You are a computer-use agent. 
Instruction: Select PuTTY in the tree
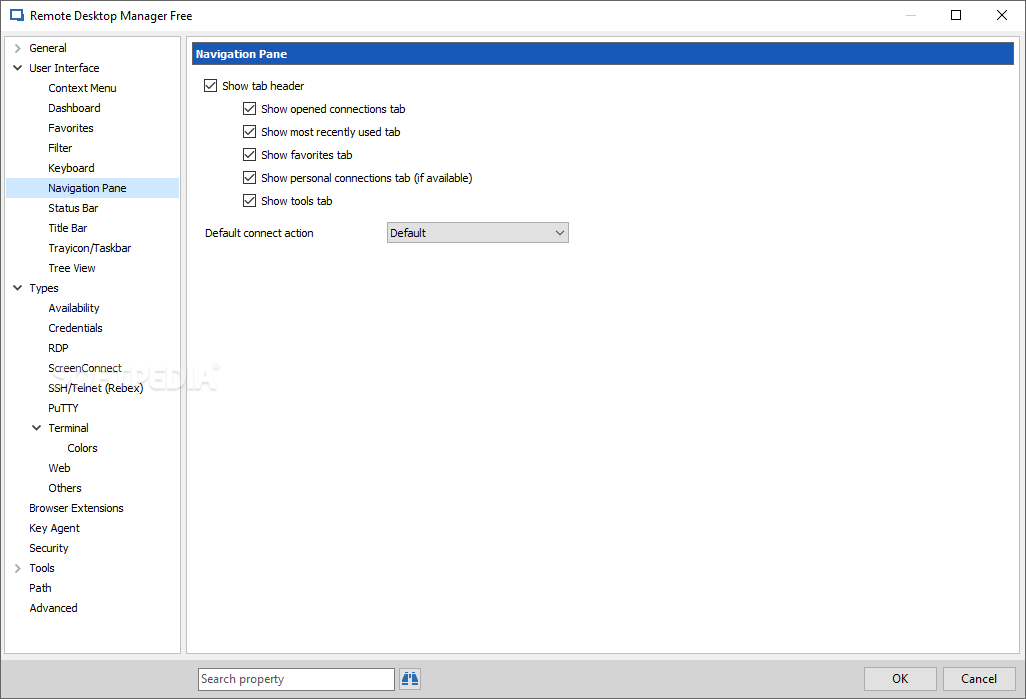click(x=63, y=408)
